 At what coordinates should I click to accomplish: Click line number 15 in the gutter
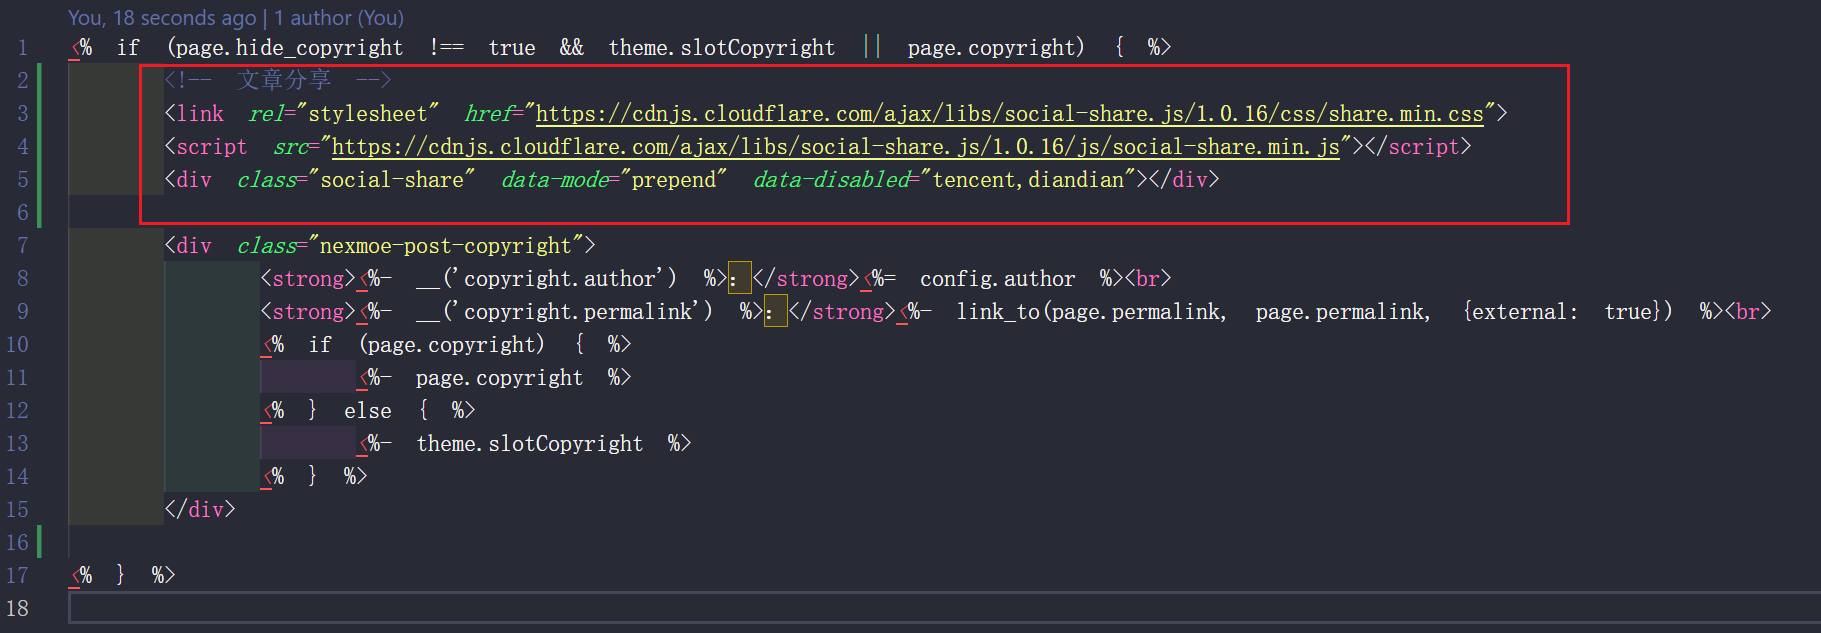coord(18,510)
